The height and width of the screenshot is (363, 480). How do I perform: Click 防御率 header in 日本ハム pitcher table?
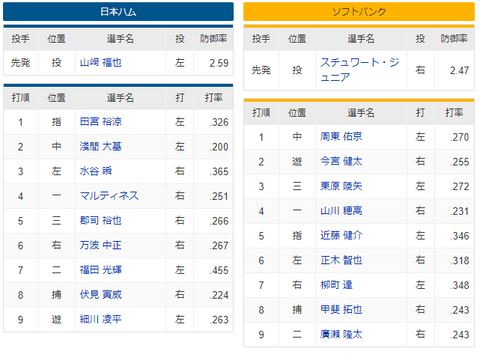point(214,39)
